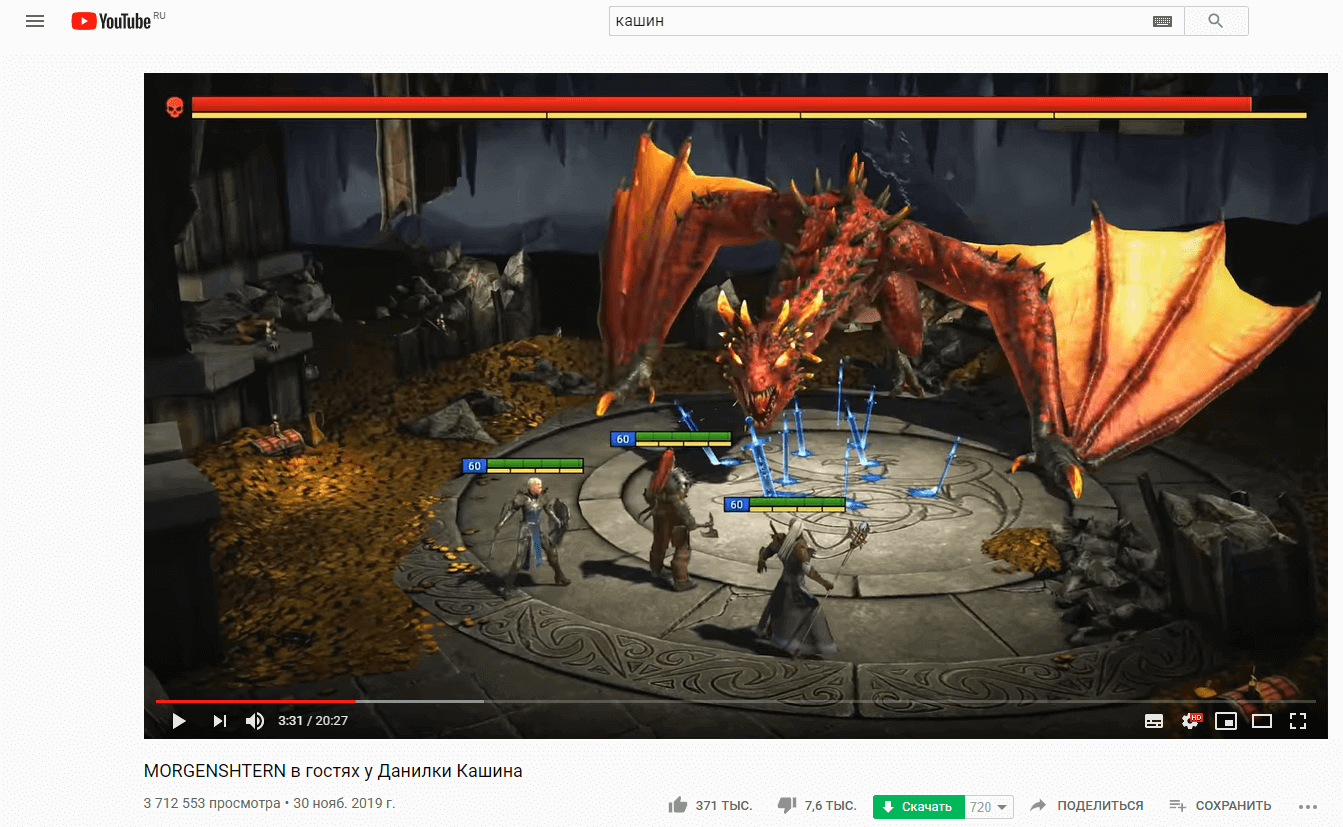Save video using СОХРАНИТЬ button
The image size is (1343, 827).
[1220, 806]
